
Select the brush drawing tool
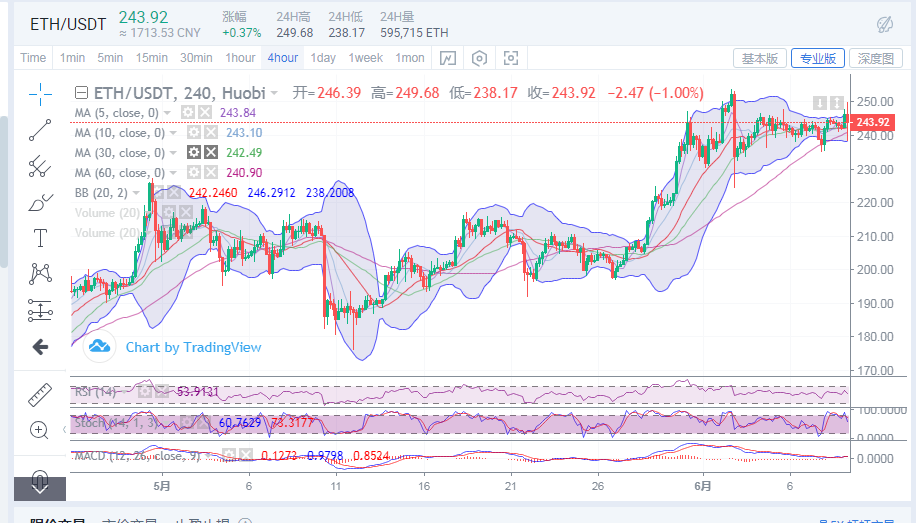tap(40, 201)
